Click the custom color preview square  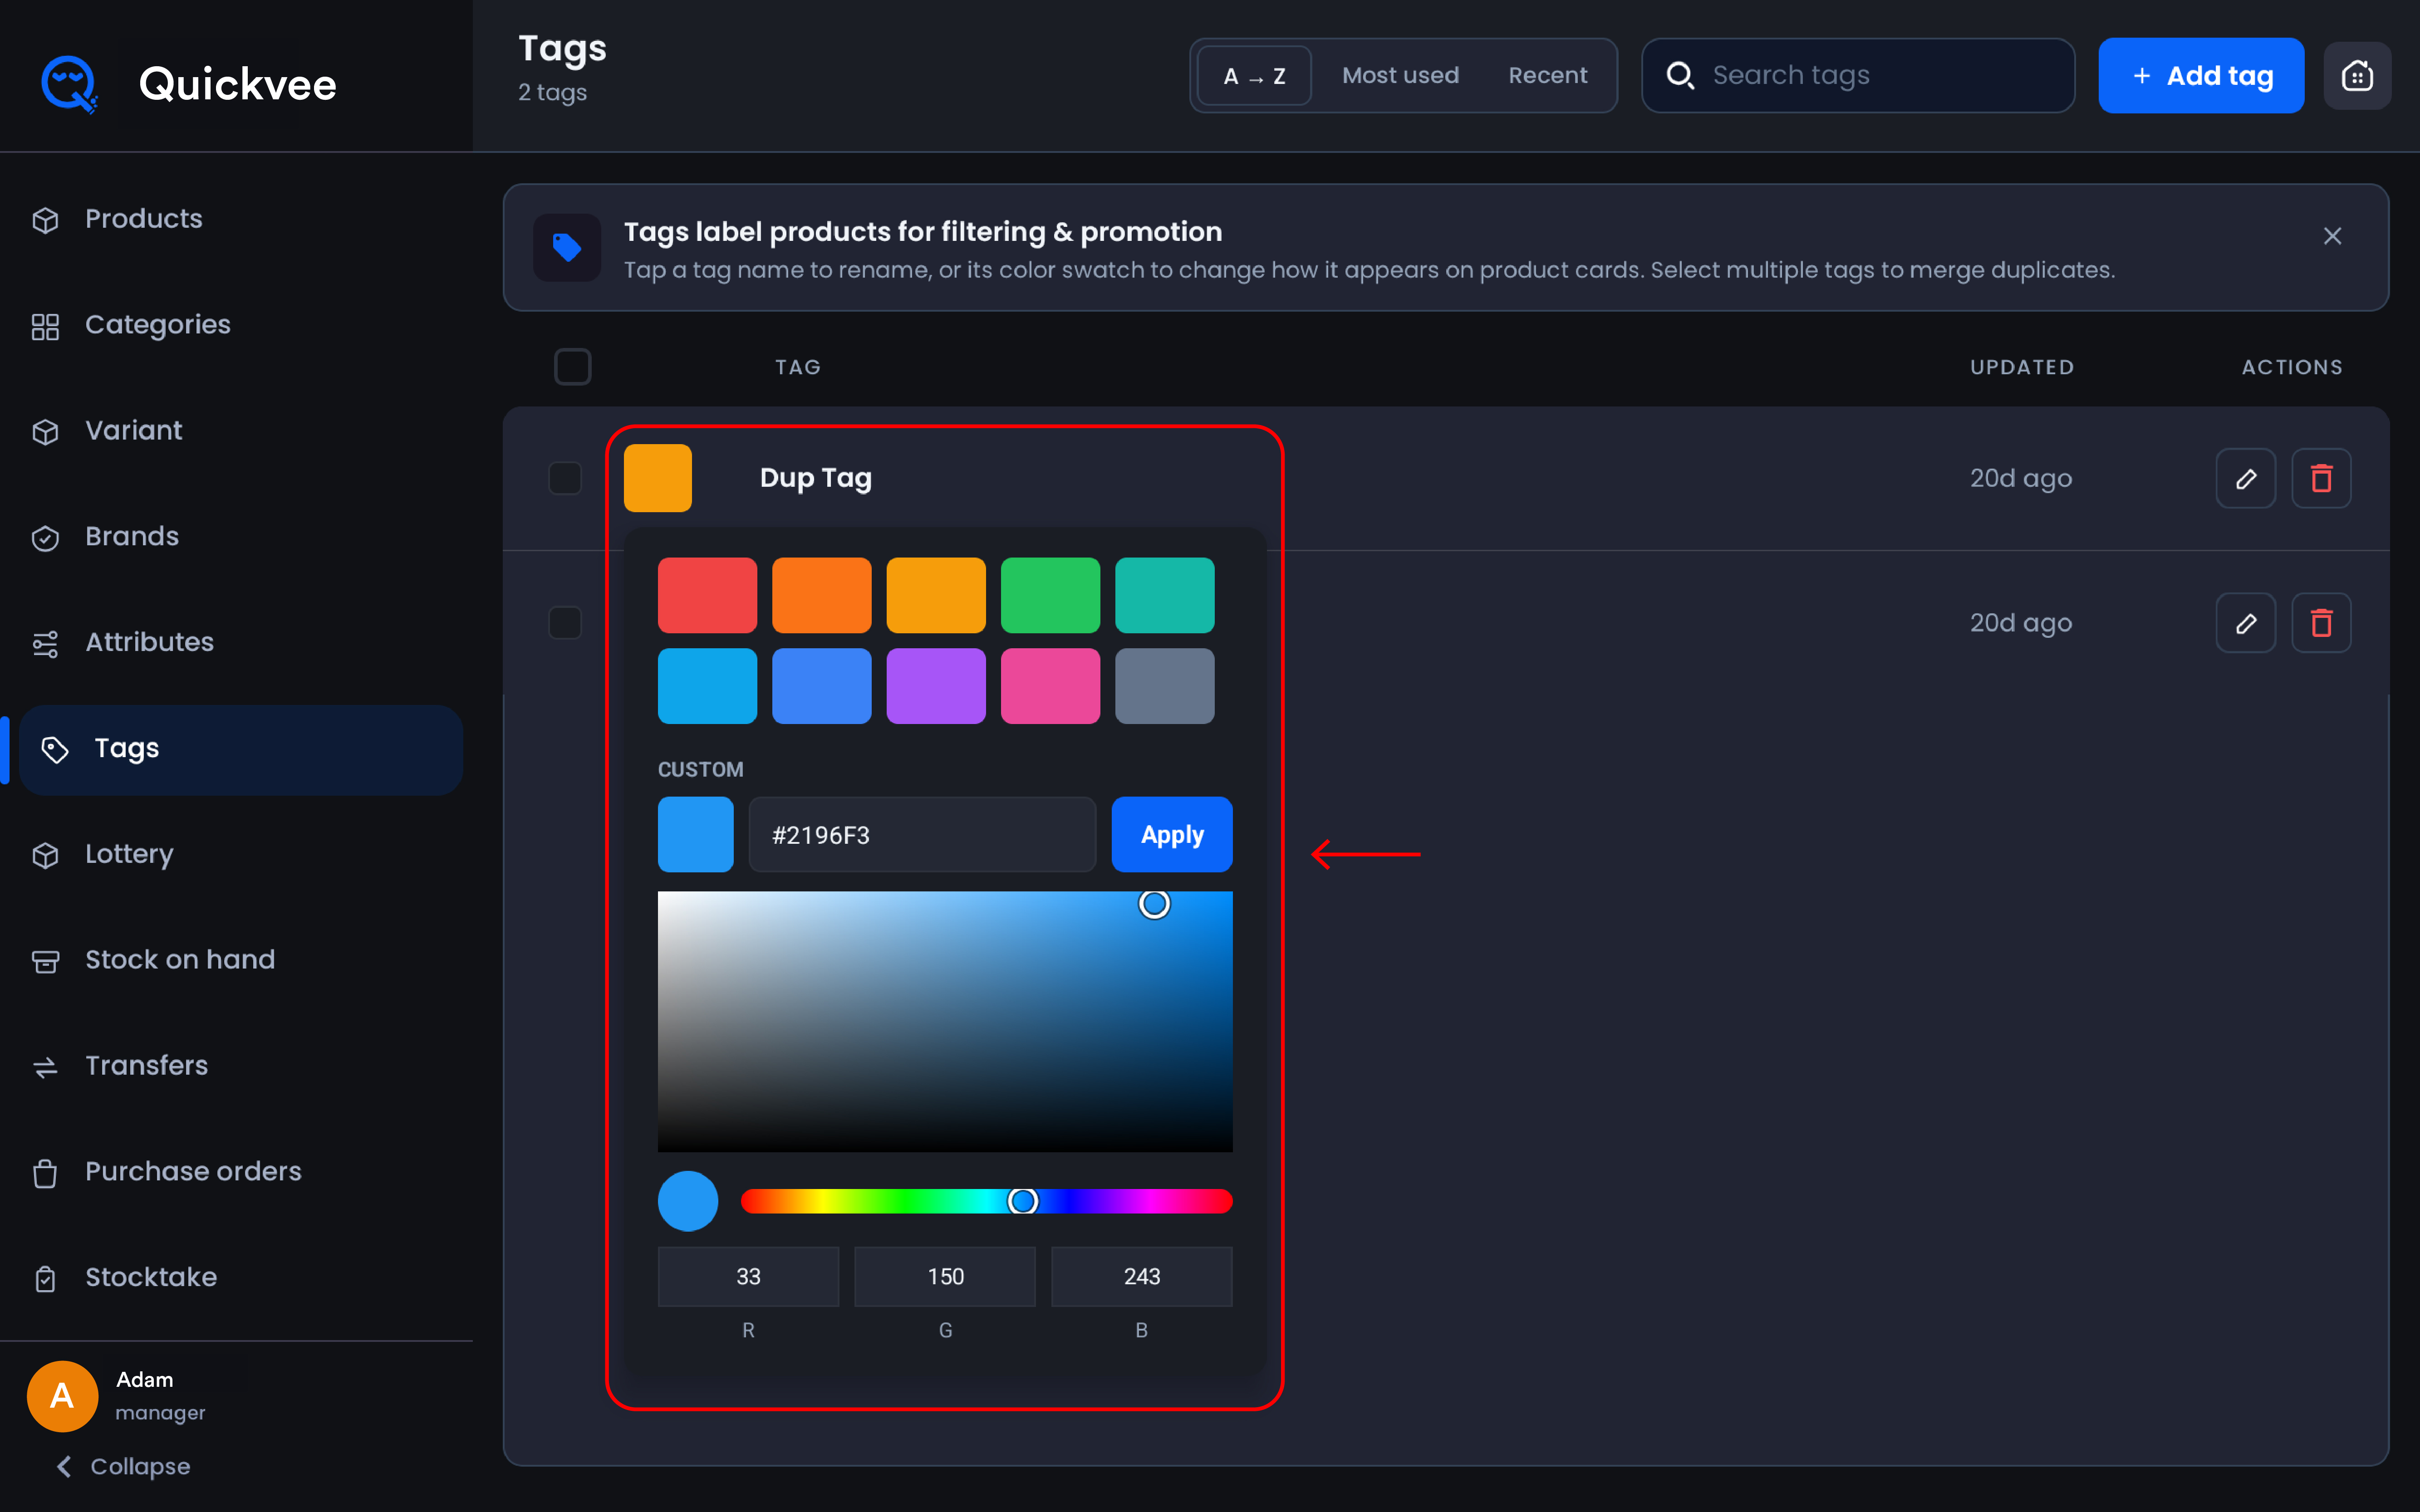pyautogui.click(x=695, y=834)
